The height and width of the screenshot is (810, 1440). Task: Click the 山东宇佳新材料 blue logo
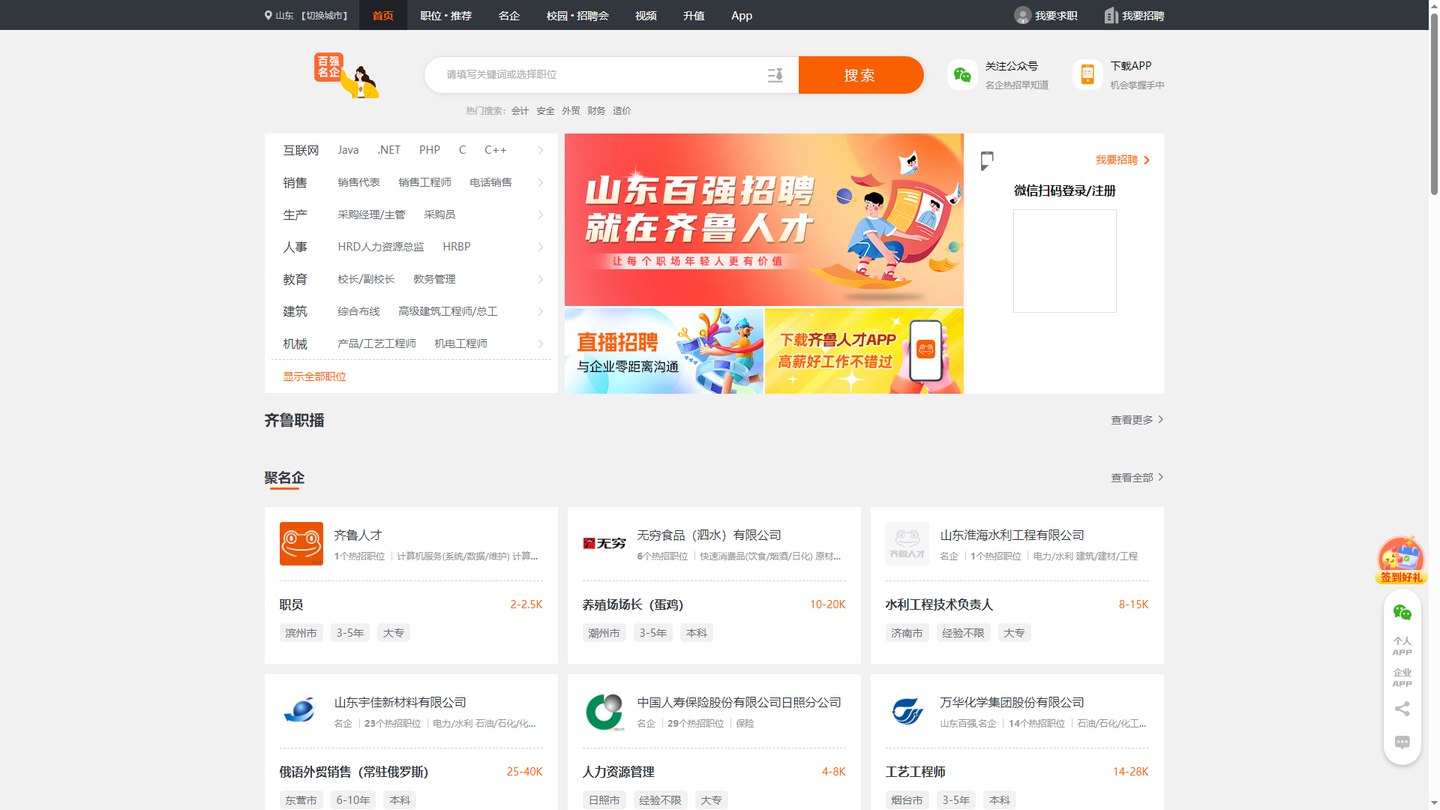coord(301,711)
